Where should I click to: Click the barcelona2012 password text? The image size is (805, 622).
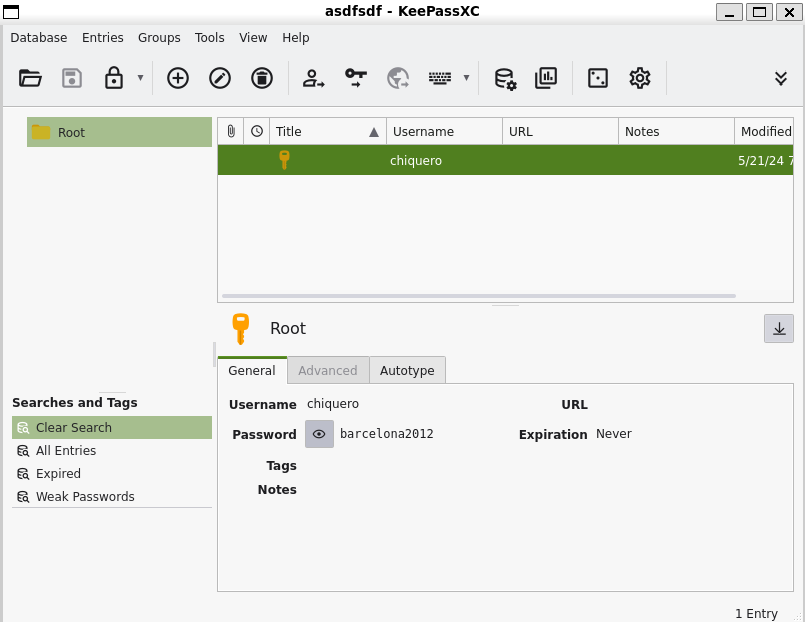387,434
